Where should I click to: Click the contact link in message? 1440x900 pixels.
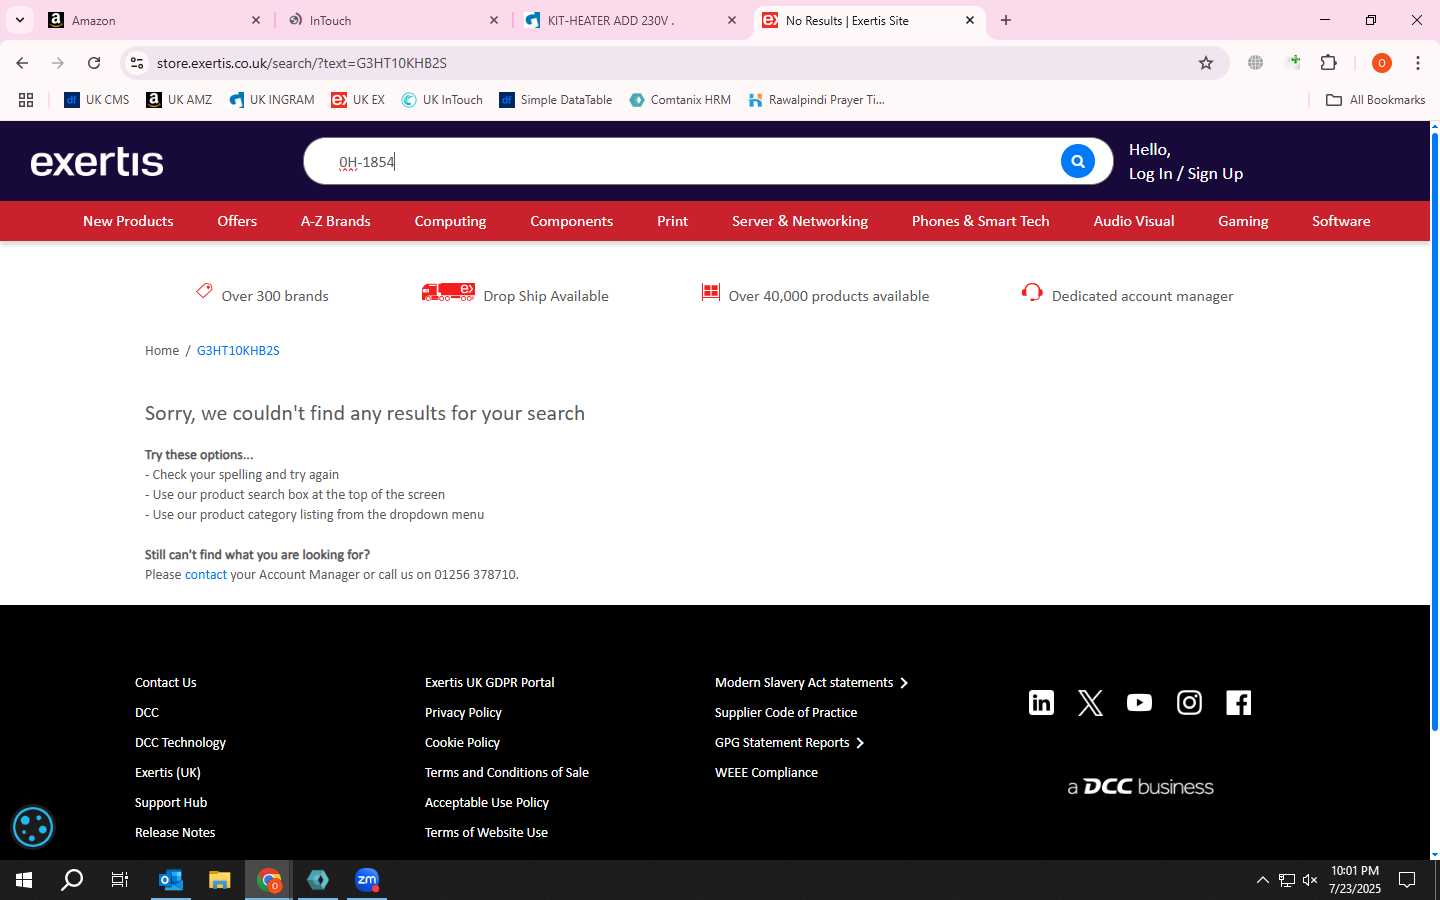click(x=206, y=575)
